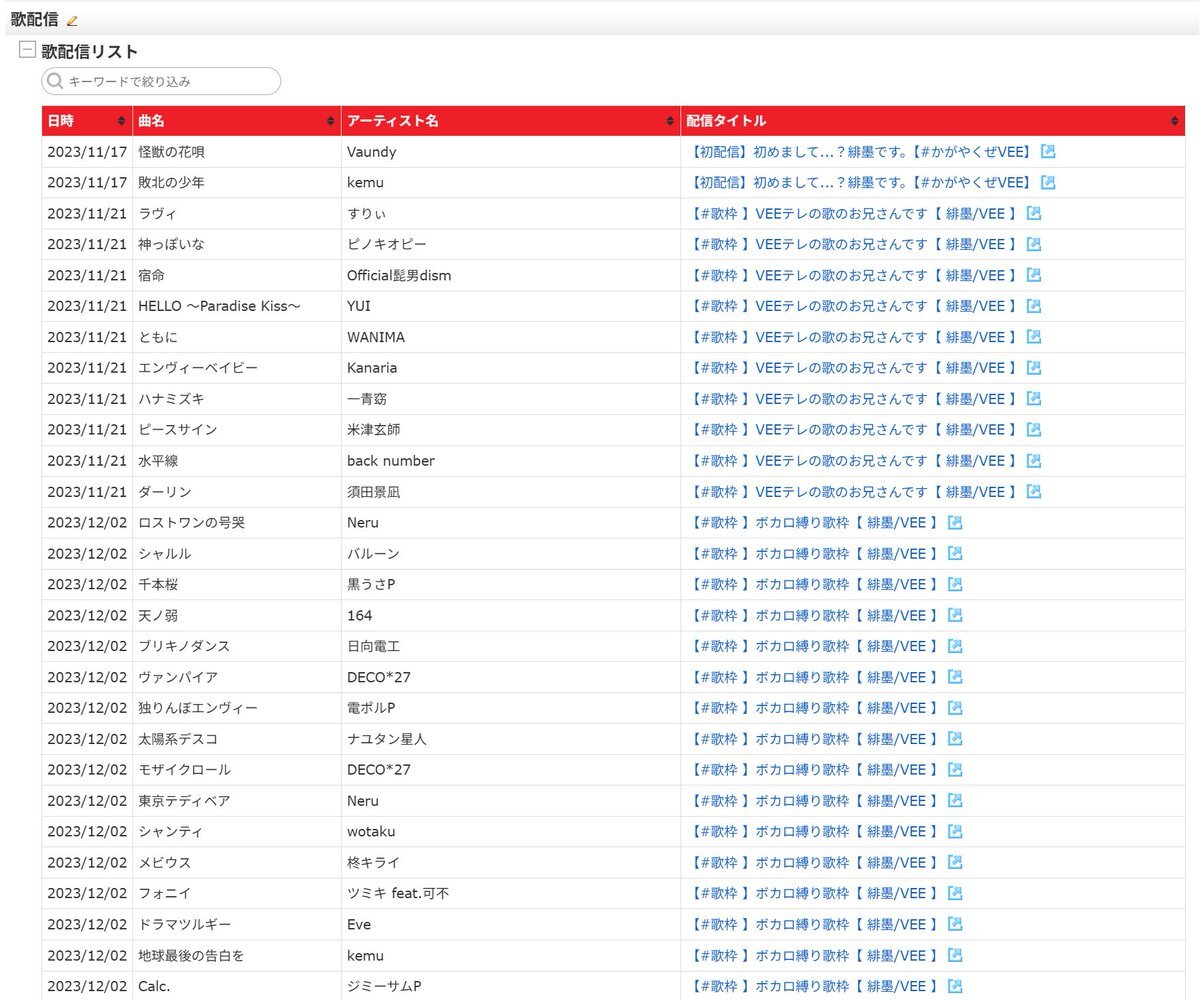Open external link icon in ともに row
Viewport: 1200px width, 1000px height.
click(x=1034, y=338)
